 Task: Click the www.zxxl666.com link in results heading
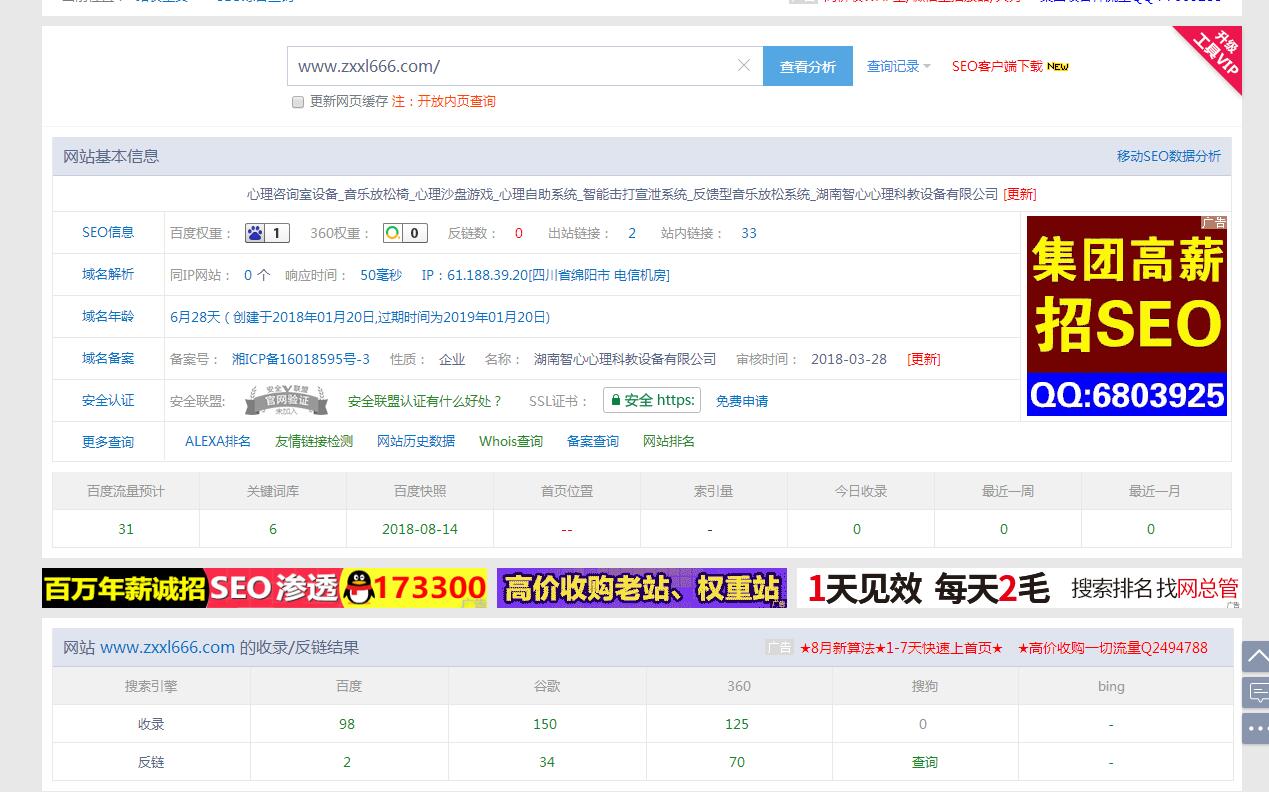coord(167,648)
